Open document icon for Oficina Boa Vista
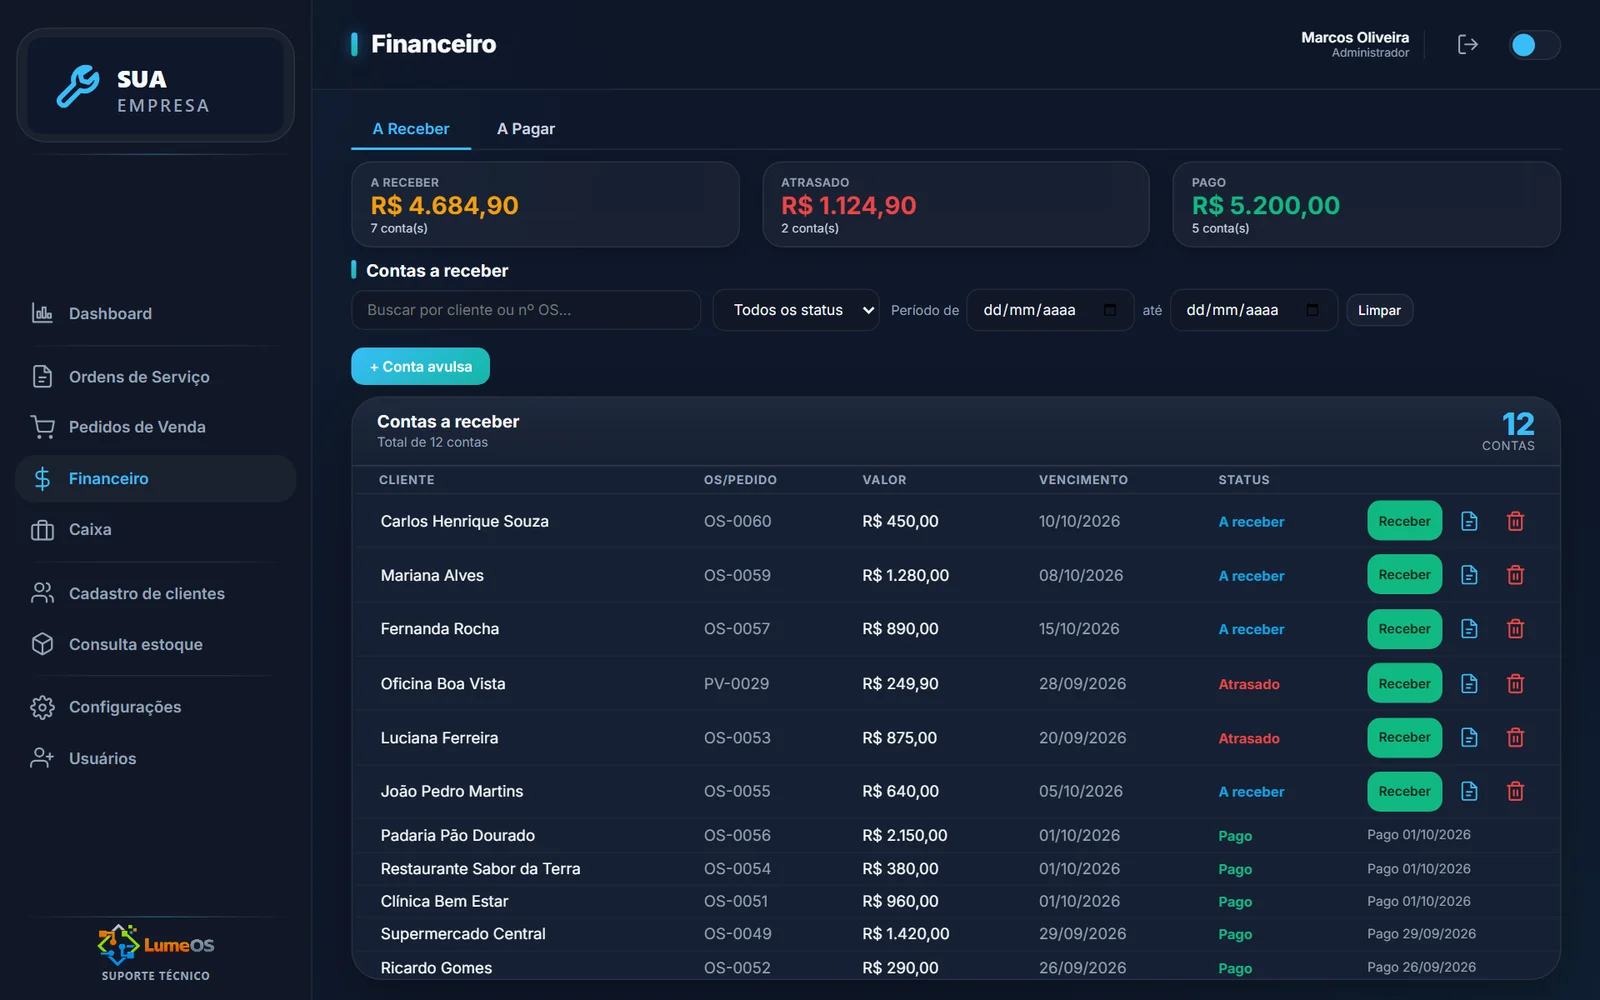 coord(1469,684)
